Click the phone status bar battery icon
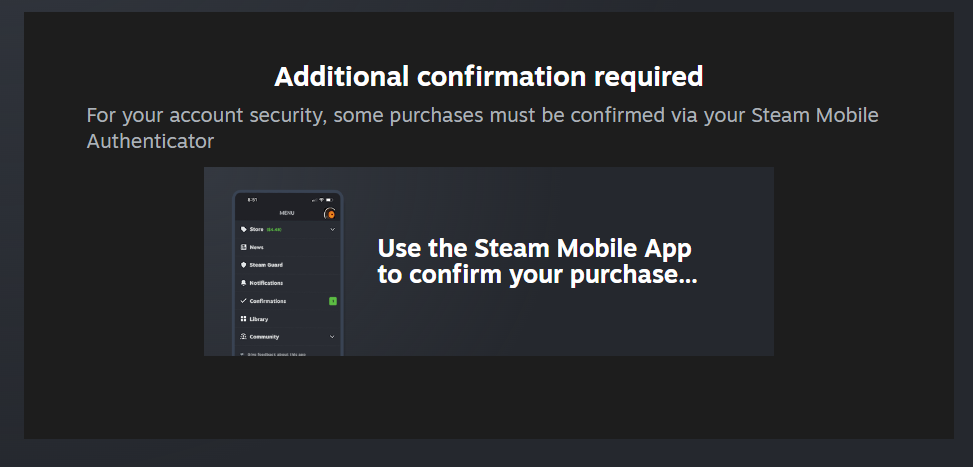 pos(331,200)
